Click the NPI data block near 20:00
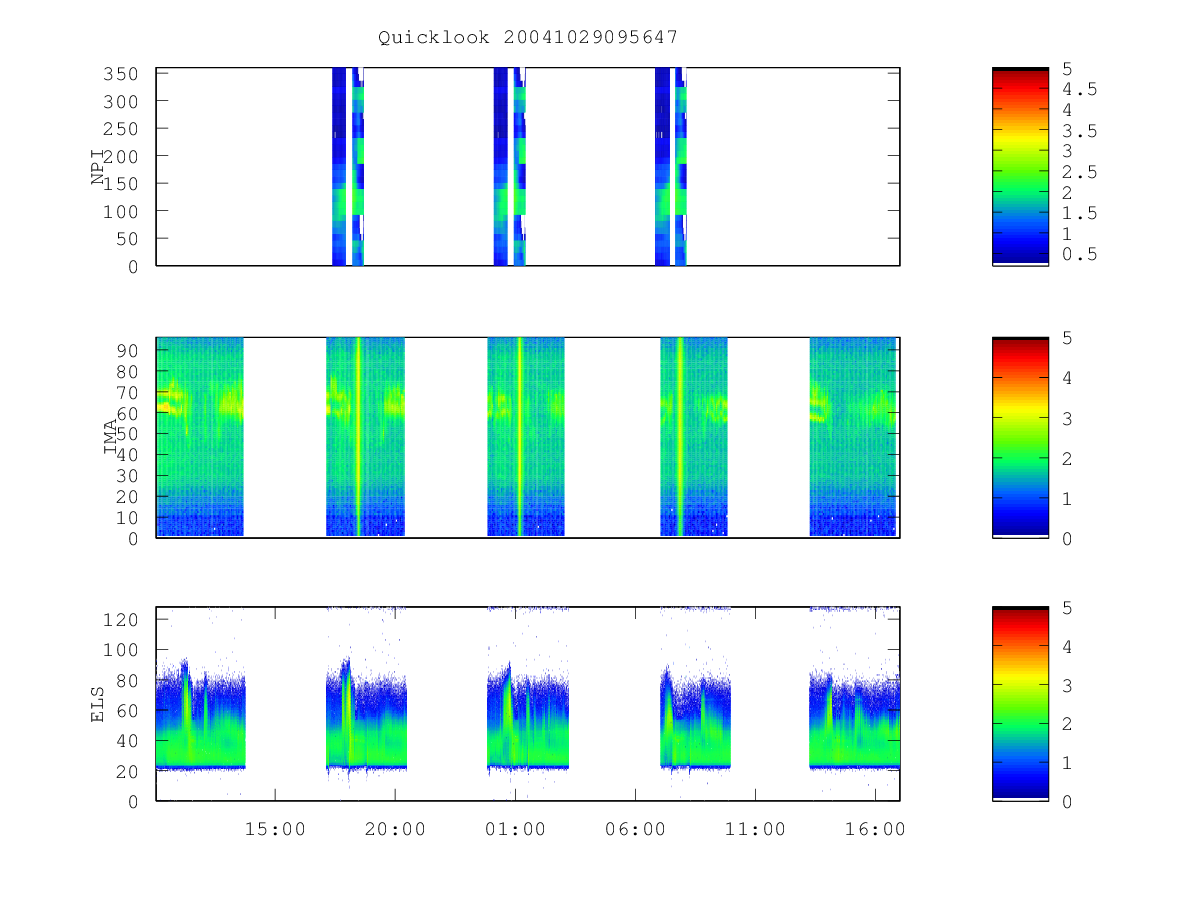The image size is (1200, 900). pyautogui.click(x=348, y=166)
